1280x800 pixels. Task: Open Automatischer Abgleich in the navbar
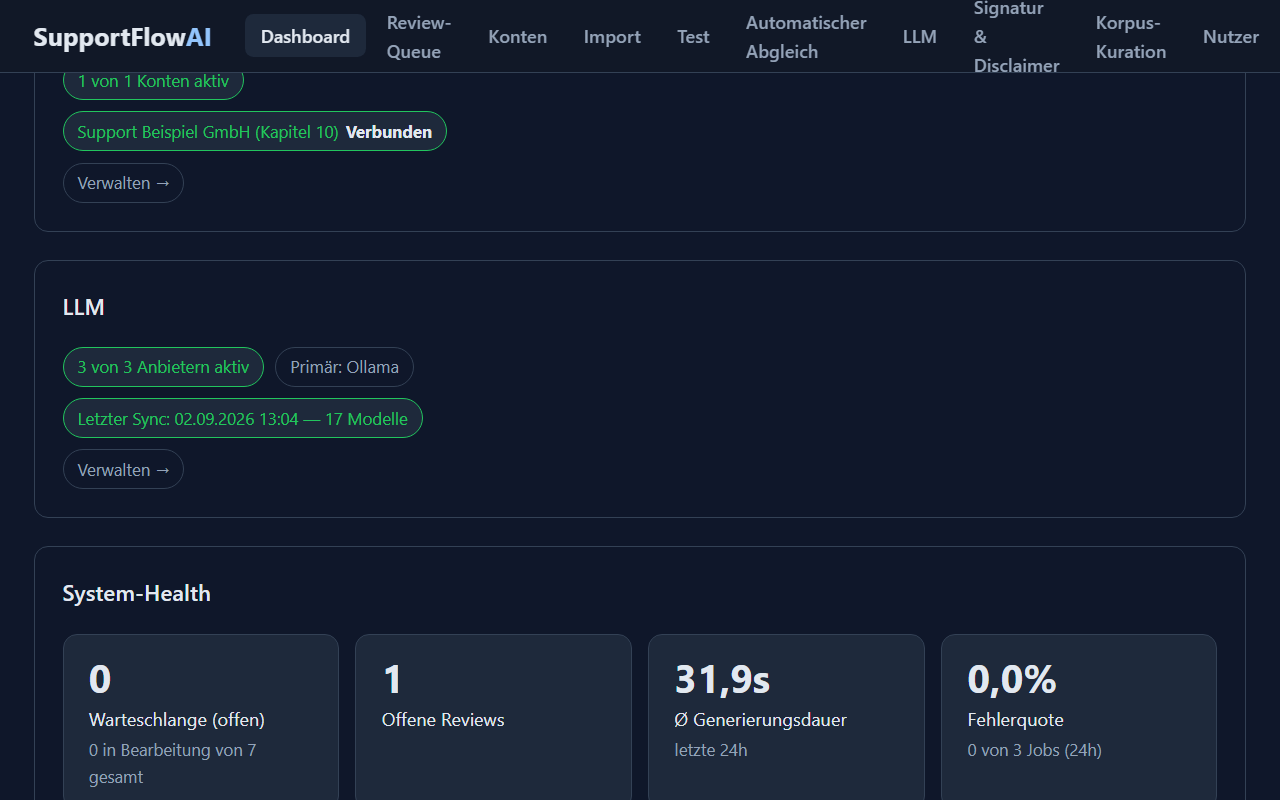click(x=806, y=37)
